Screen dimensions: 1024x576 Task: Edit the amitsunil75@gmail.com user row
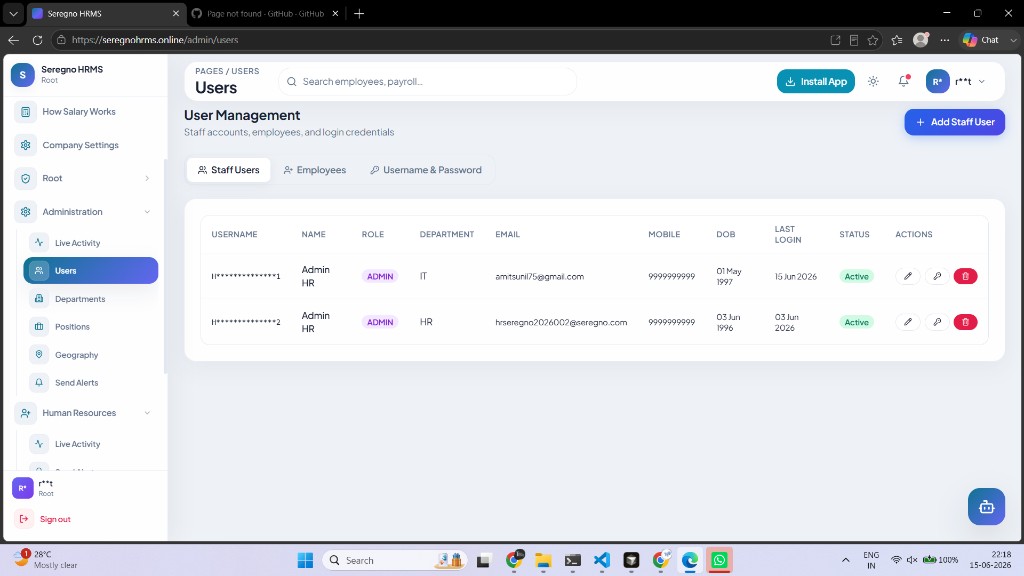point(908,276)
